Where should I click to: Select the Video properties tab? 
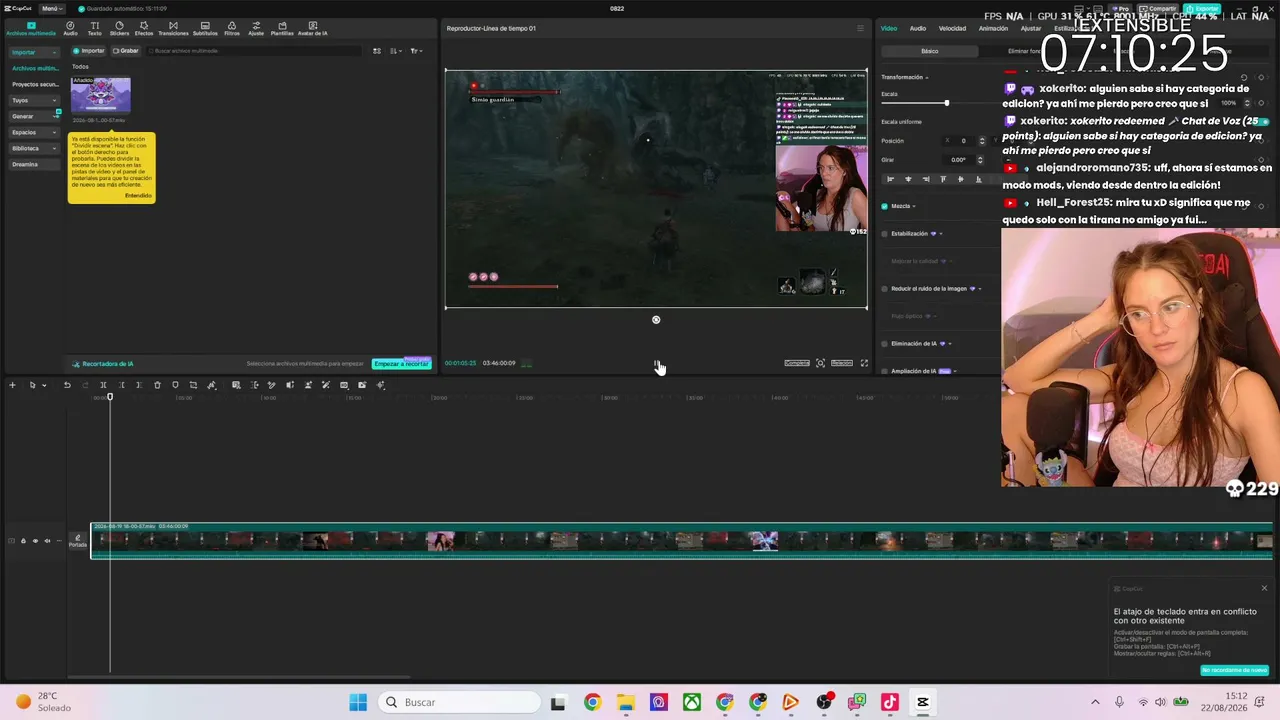[x=889, y=28]
